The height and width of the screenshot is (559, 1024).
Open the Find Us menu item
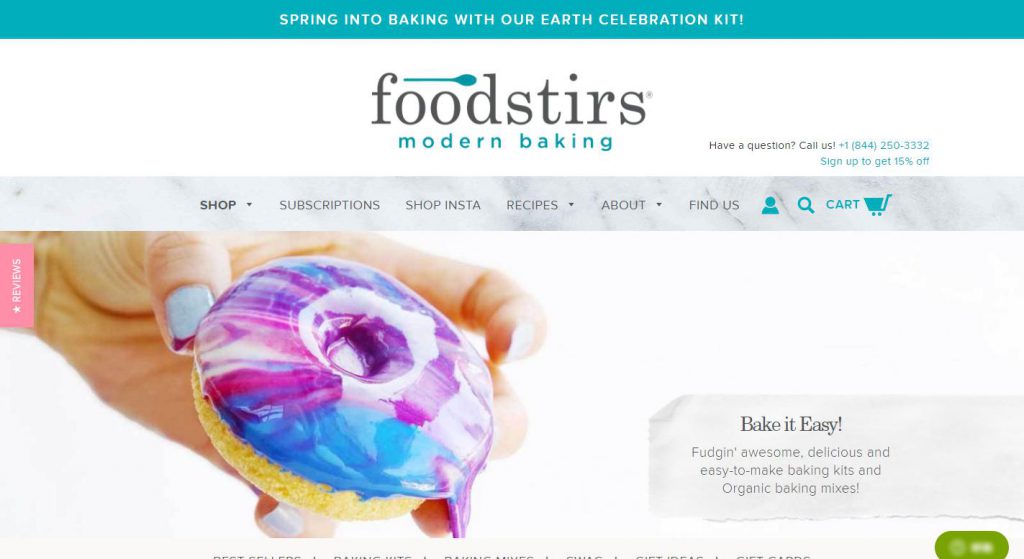coord(714,205)
